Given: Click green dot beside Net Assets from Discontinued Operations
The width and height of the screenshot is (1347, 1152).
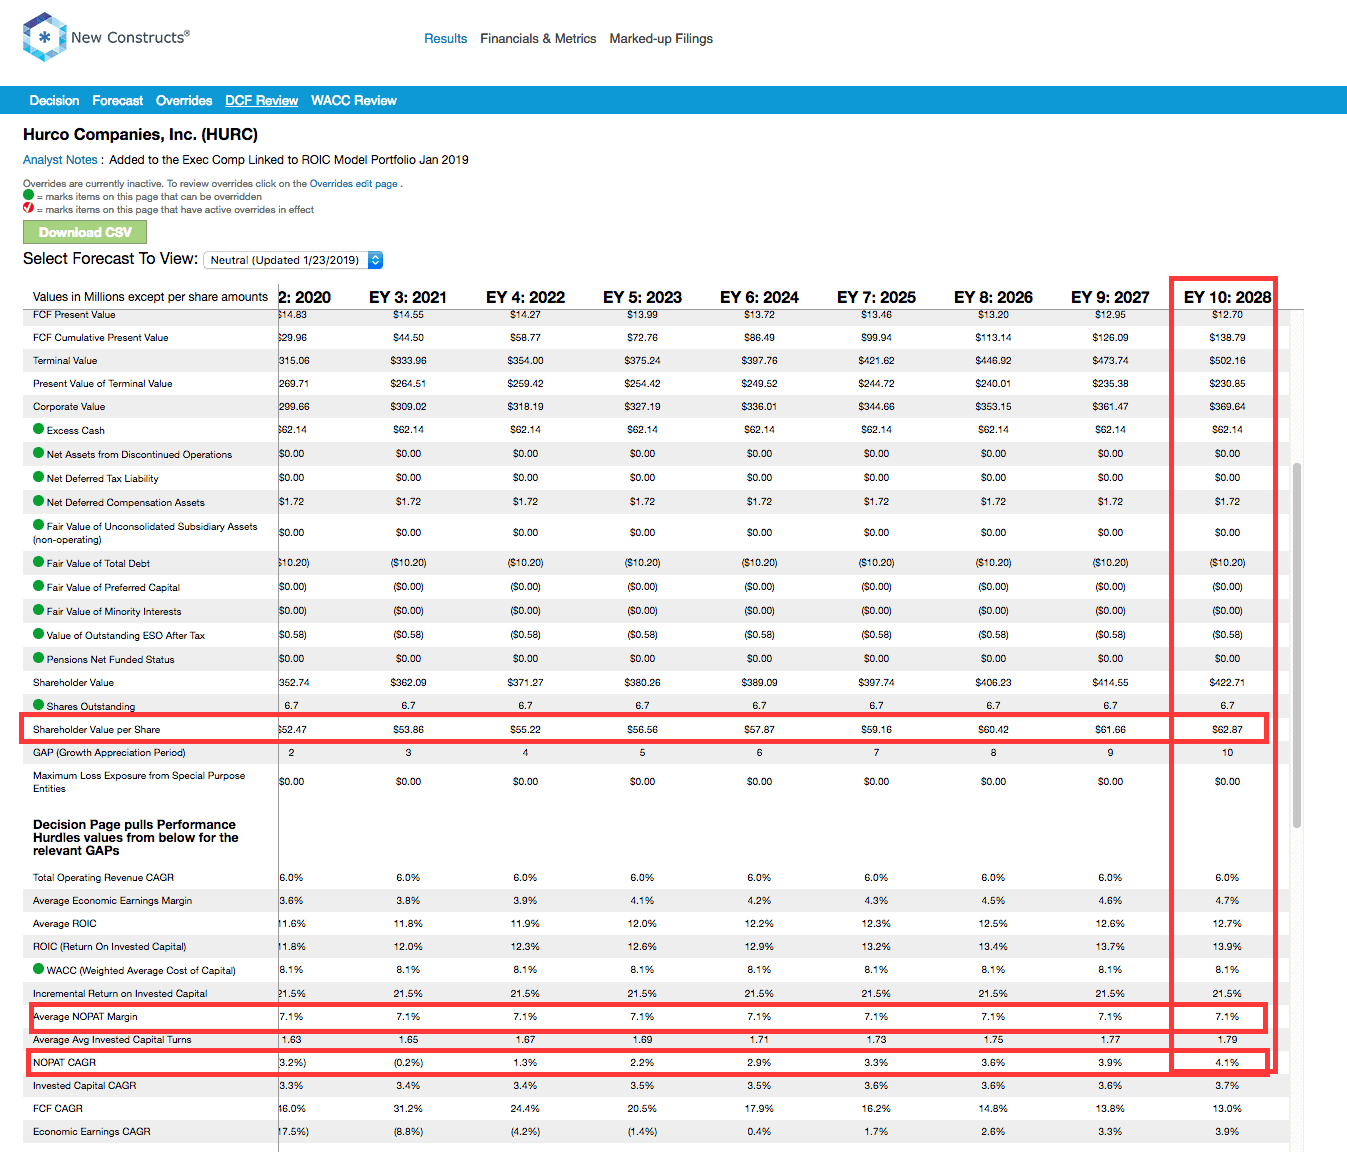Looking at the screenshot, I should pyautogui.click(x=39, y=453).
